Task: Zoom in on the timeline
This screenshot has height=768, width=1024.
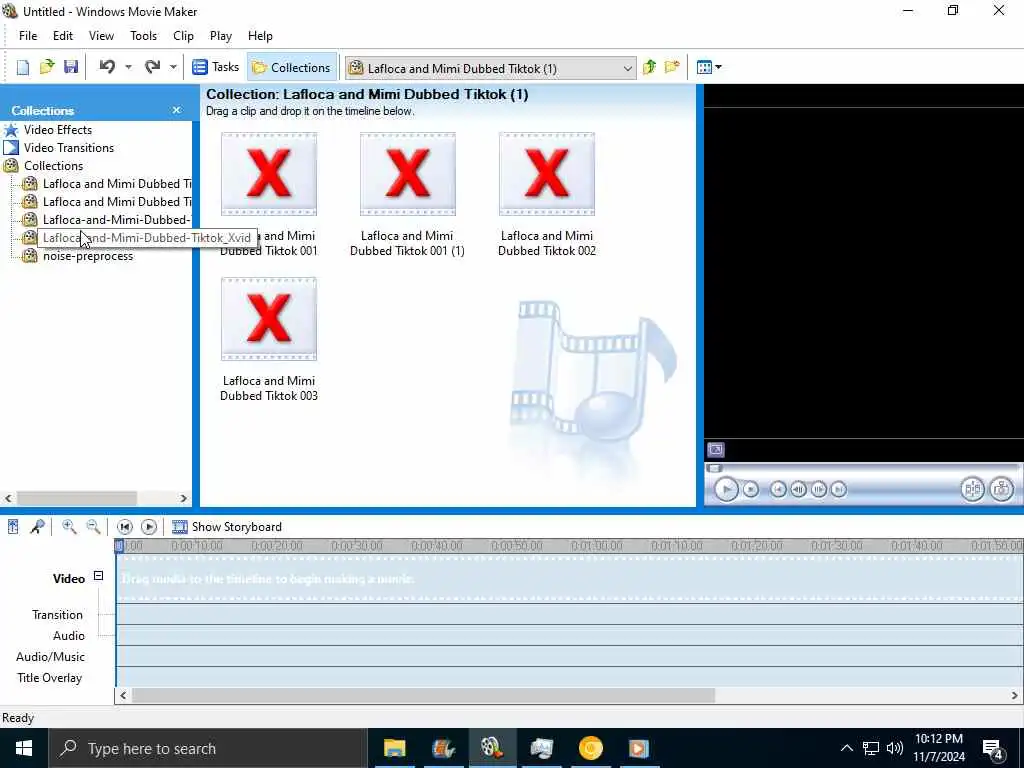Action: pos(69,527)
